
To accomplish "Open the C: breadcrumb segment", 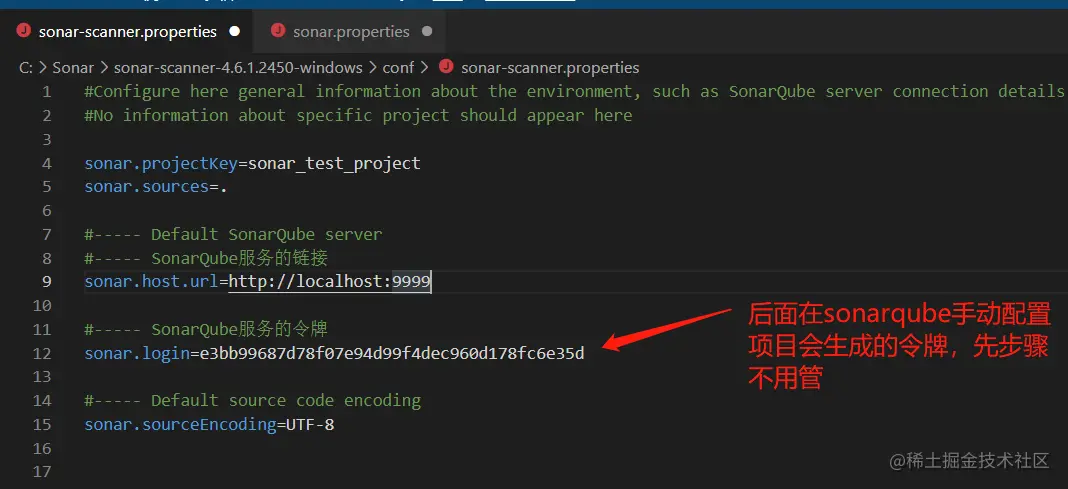I will tap(27, 67).
